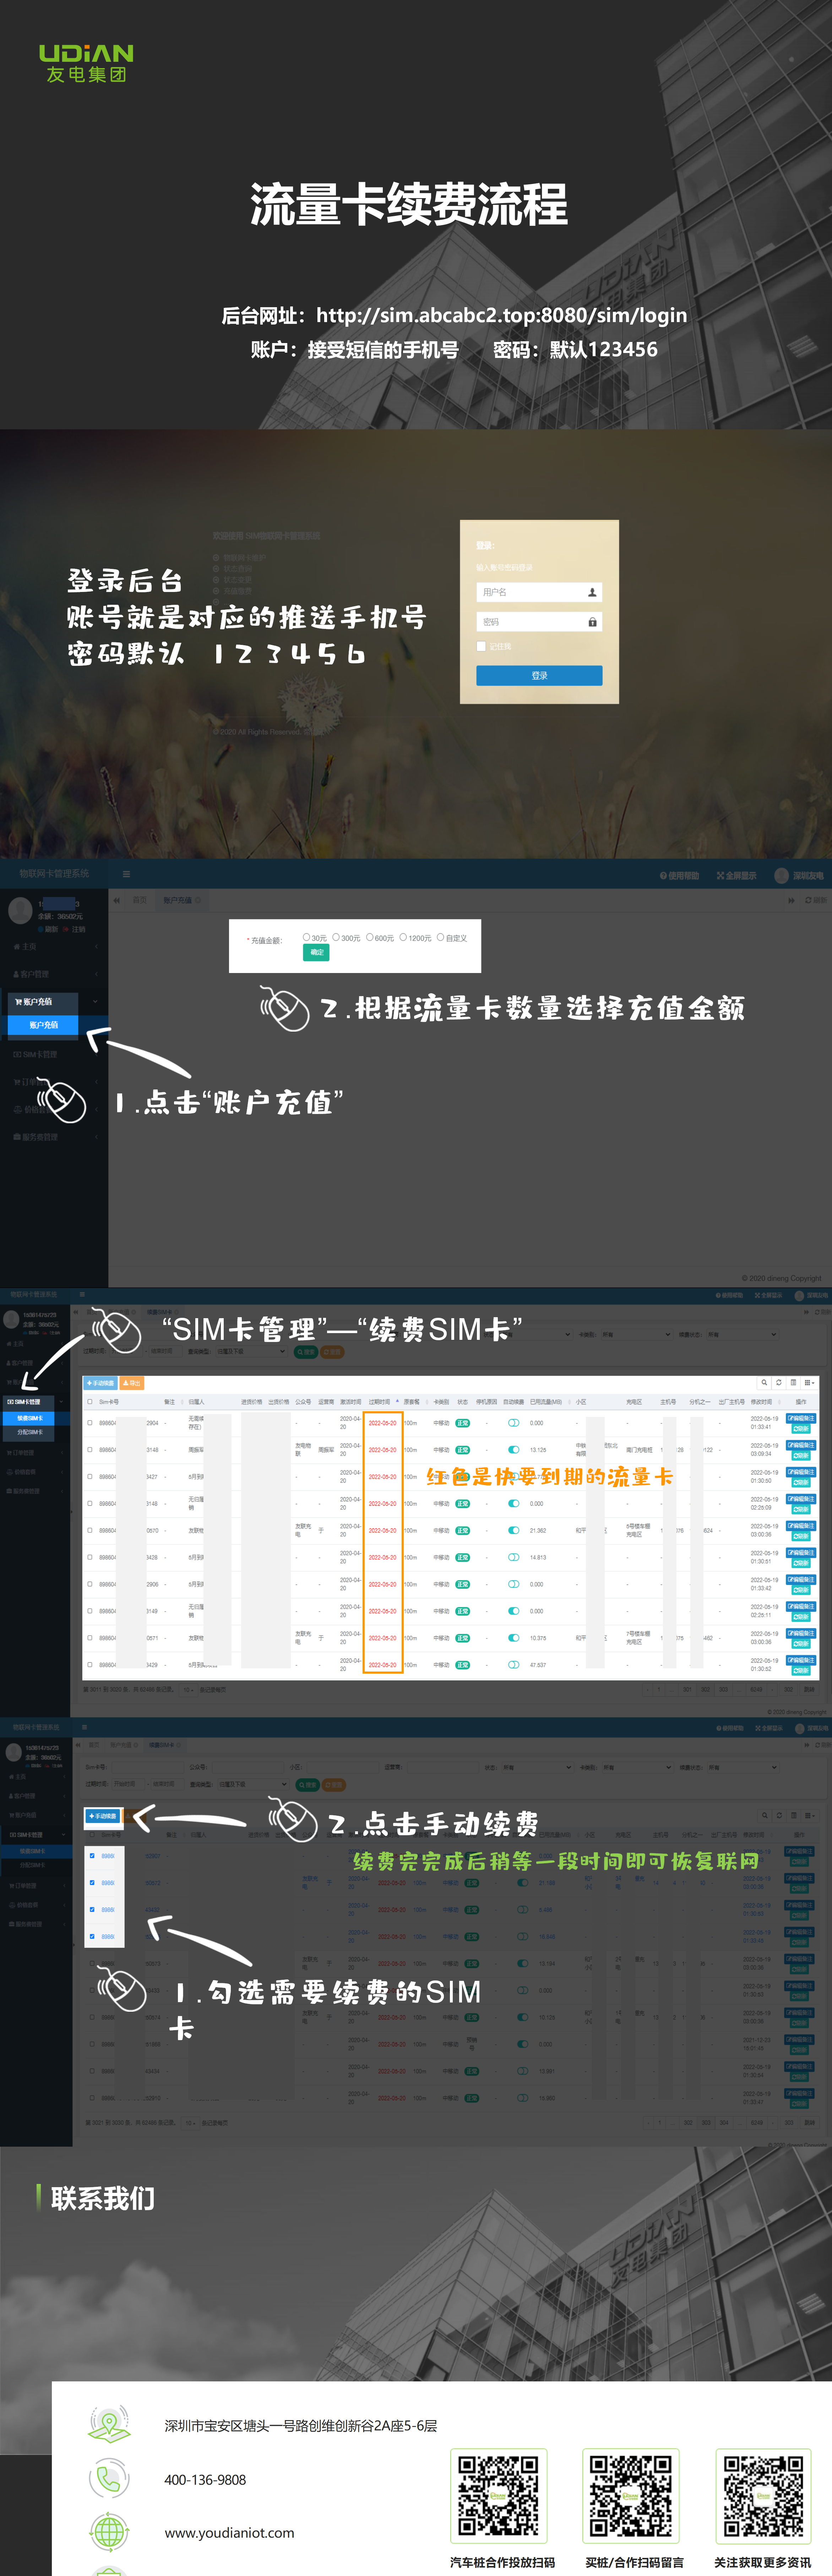Image resolution: width=832 pixels, height=2576 pixels.
Task: Tick the checkbox of the SIM row ending 3427
Action: point(90,1477)
